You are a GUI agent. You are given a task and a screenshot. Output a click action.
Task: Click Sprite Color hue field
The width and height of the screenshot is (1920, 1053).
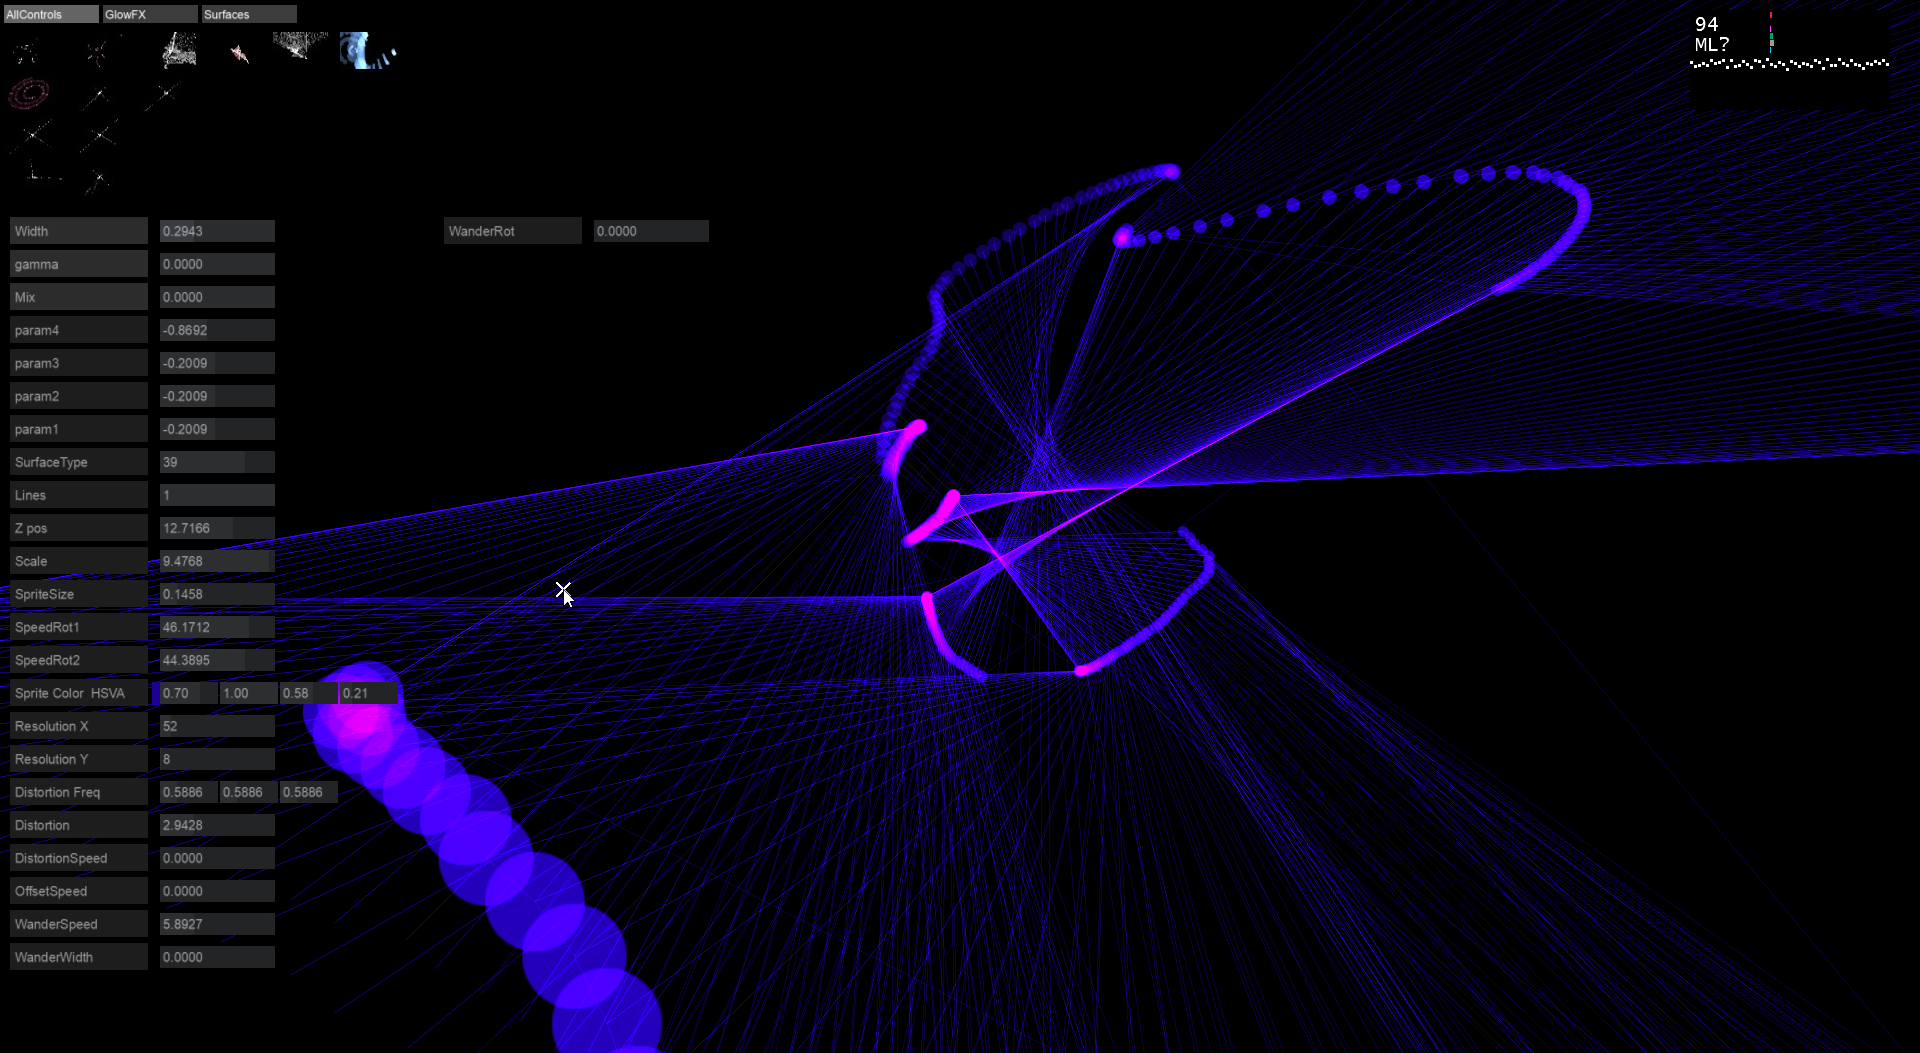tap(188, 693)
